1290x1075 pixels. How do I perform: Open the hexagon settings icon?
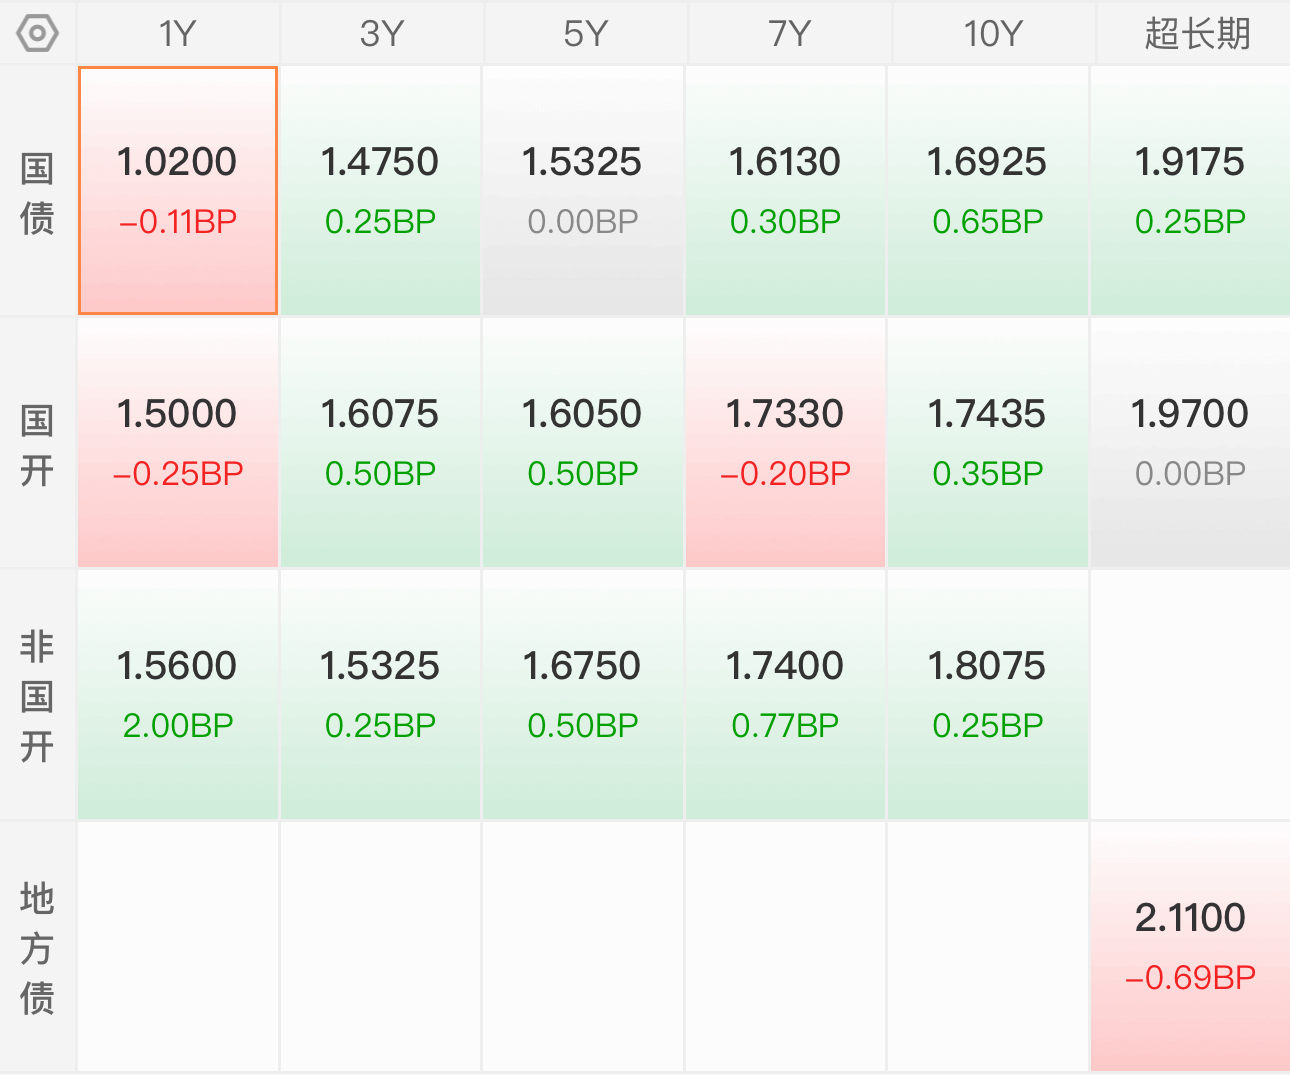pyautogui.click(x=37, y=34)
